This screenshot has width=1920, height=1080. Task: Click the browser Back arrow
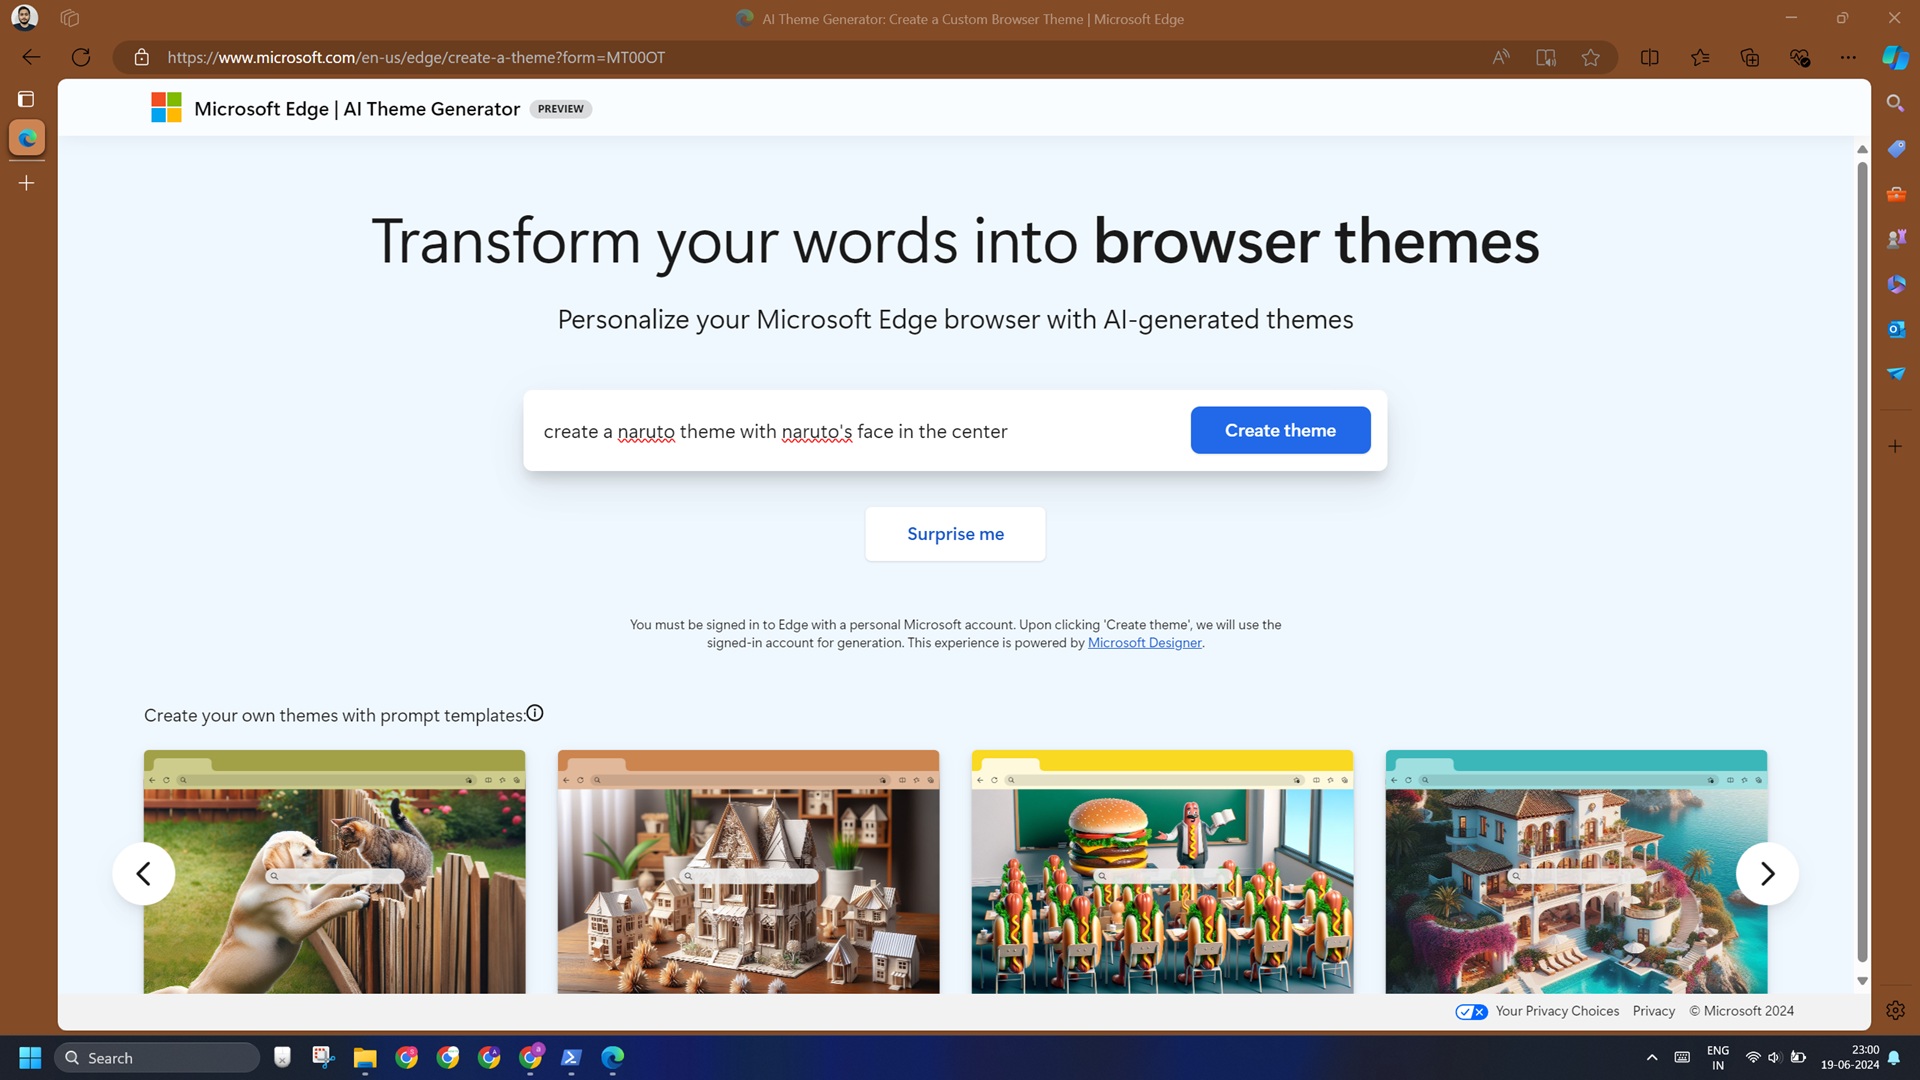pos(31,57)
